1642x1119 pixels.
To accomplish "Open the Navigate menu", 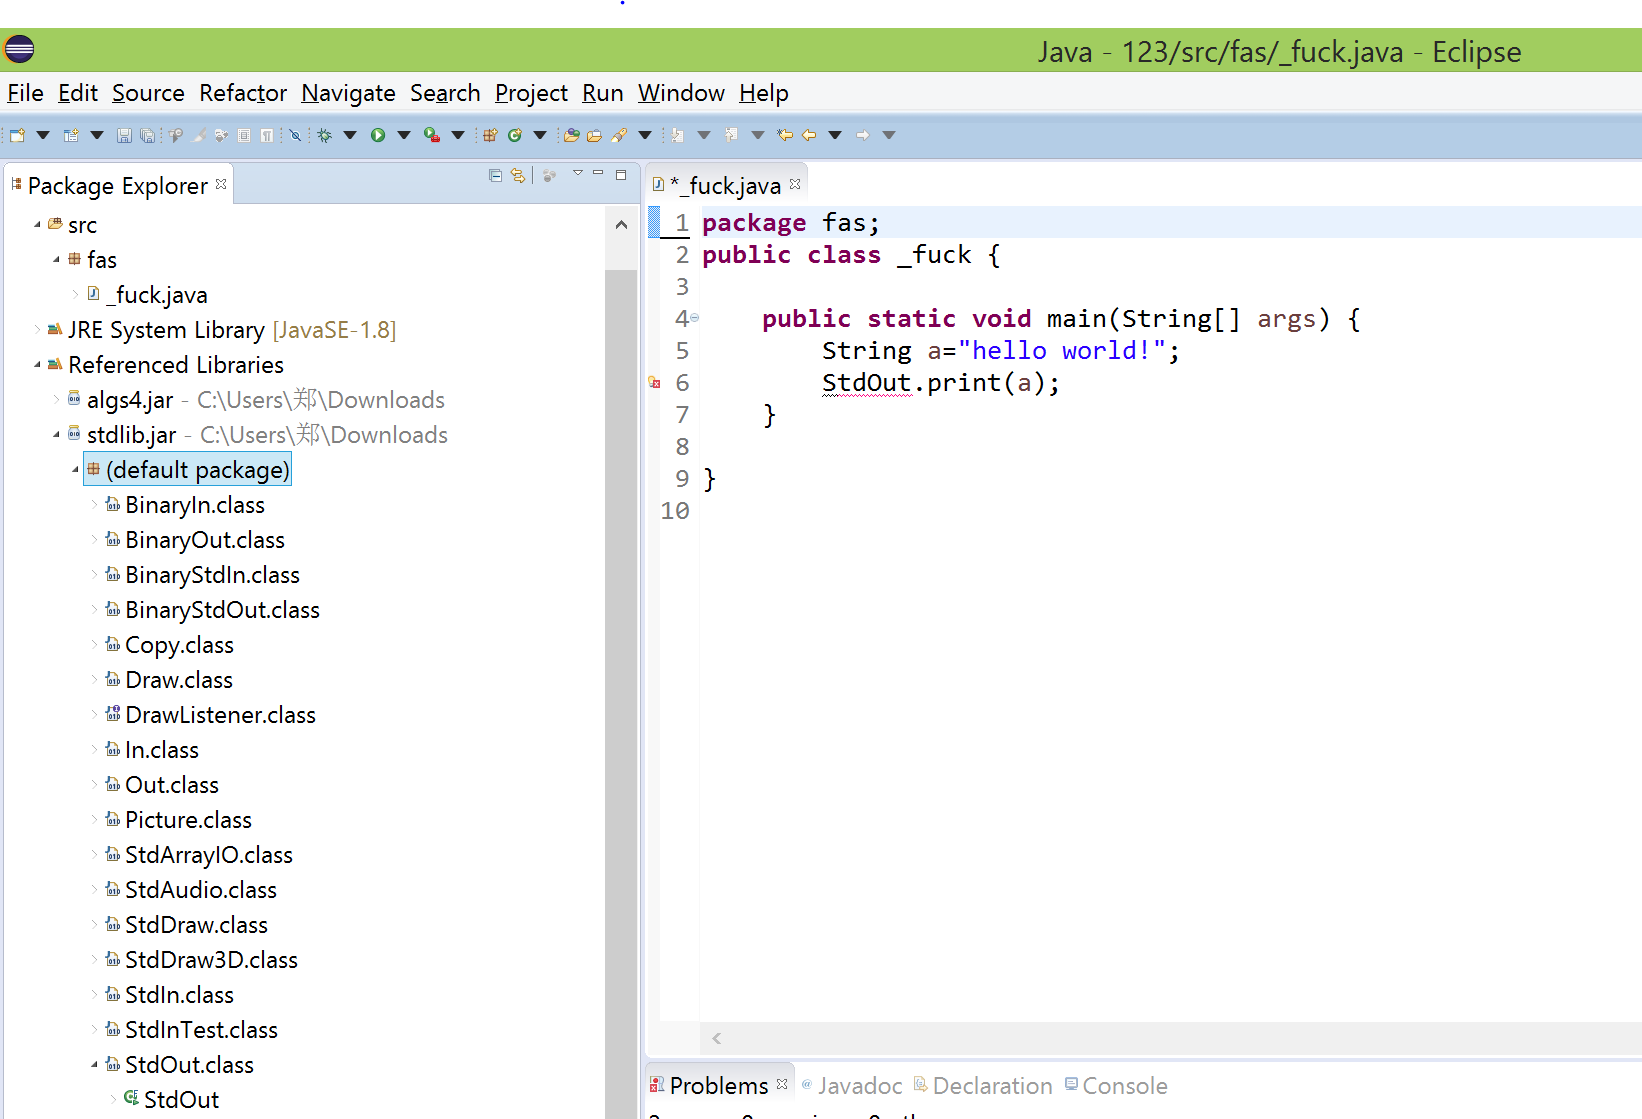I will tap(348, 93).
